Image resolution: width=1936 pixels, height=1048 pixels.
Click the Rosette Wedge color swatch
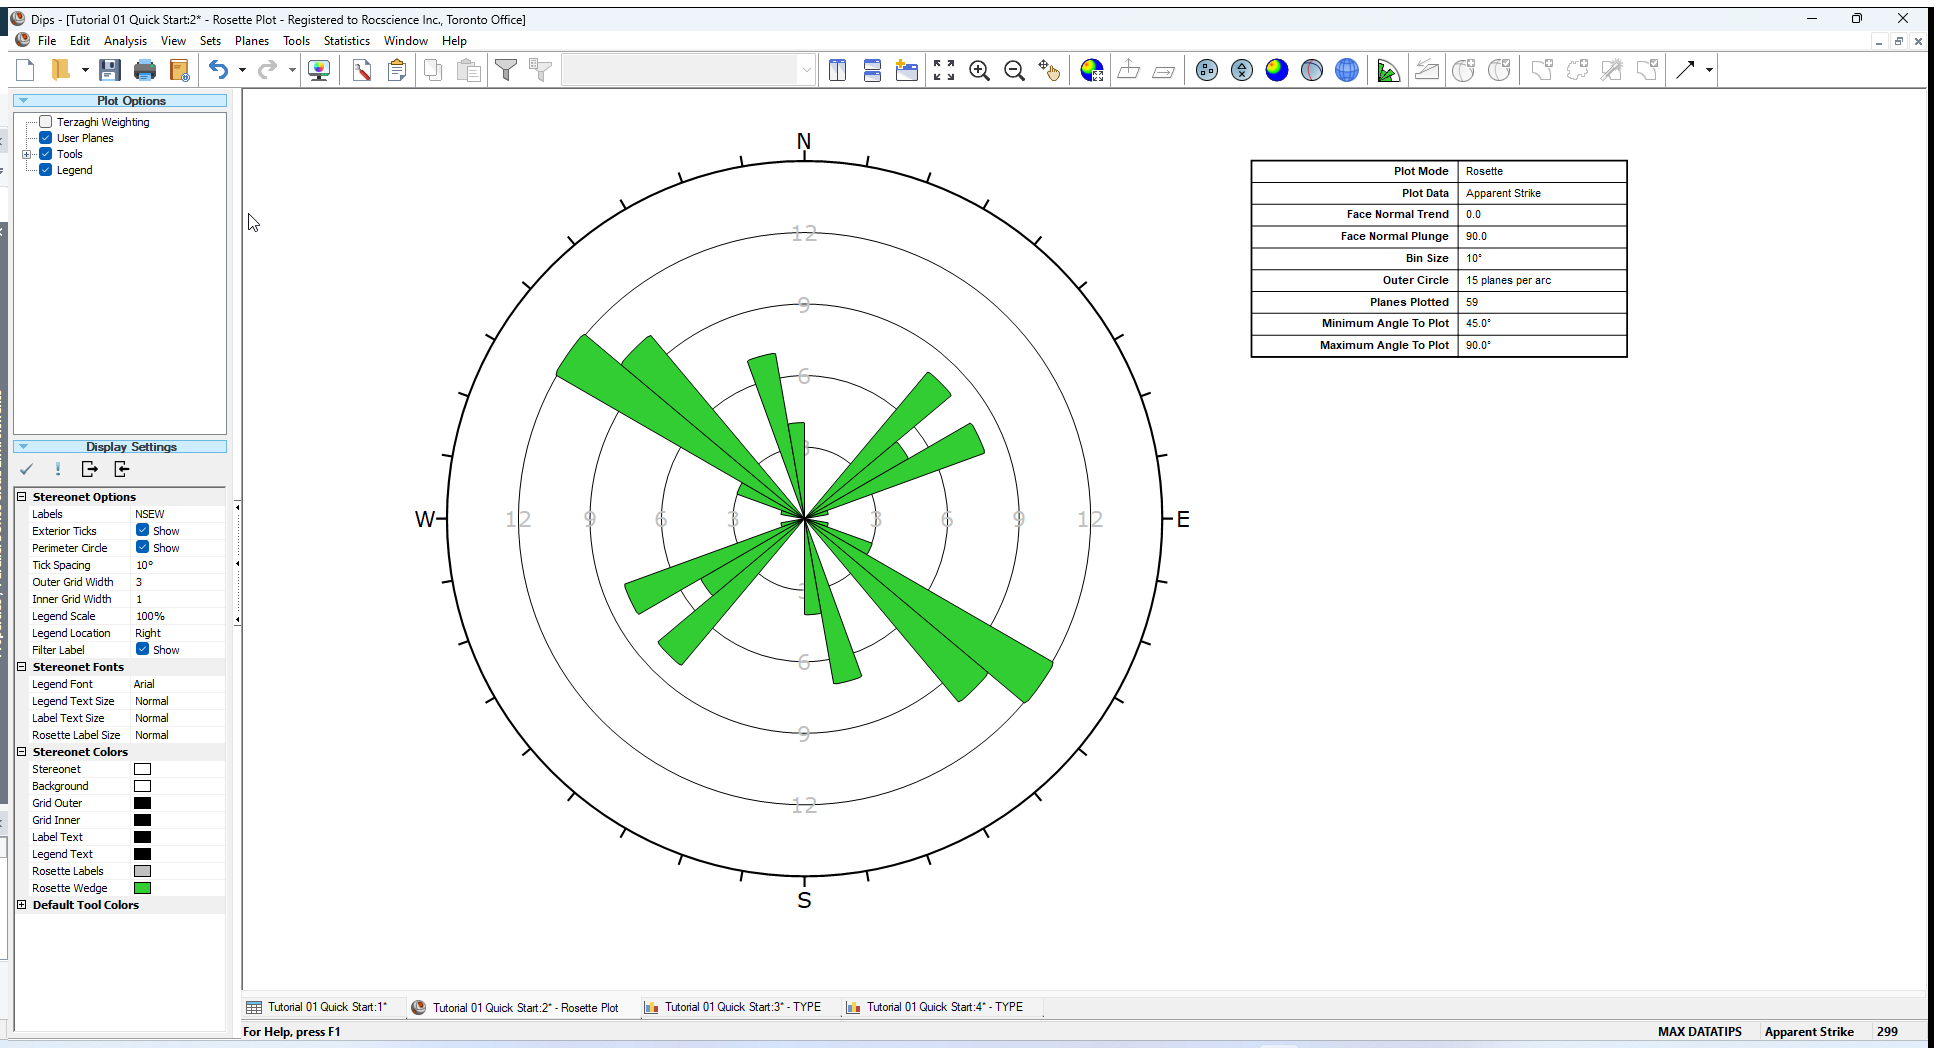pyautogui.click(x=143, y=887)
